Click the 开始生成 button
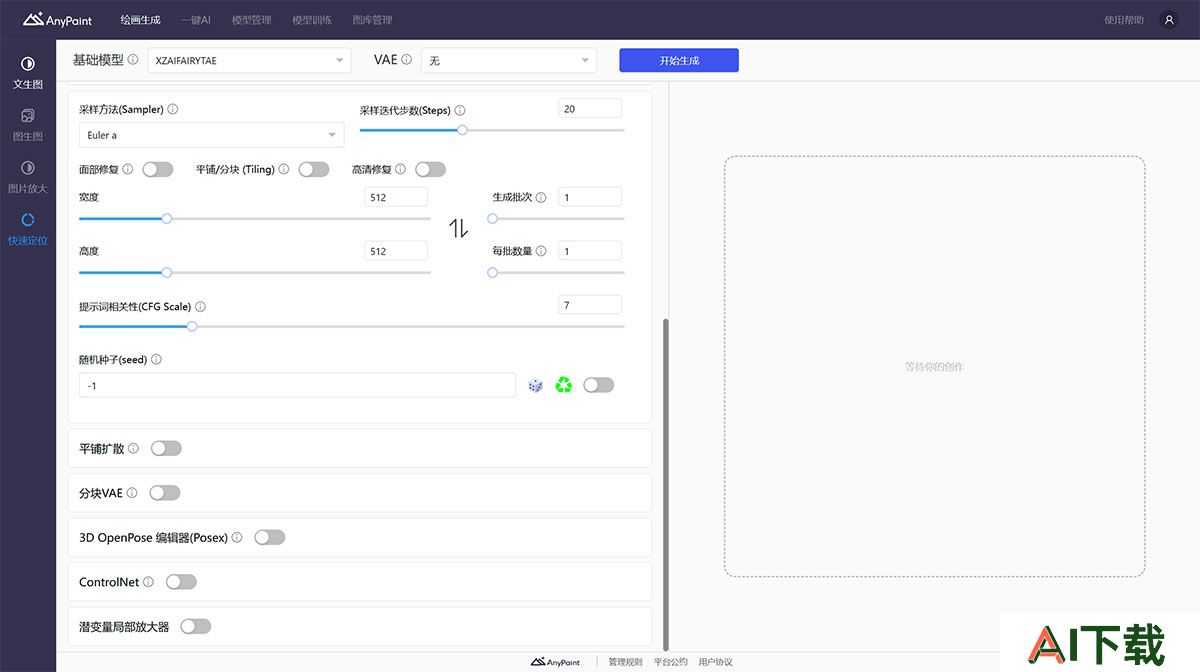 tap(679, 60)
